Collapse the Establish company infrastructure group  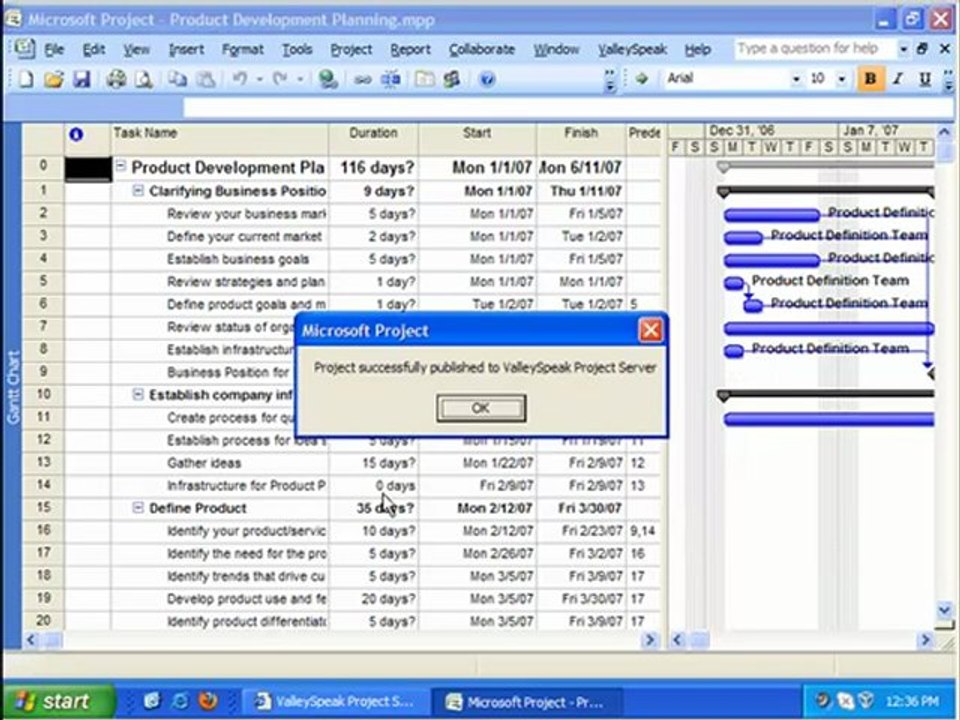pos(138,395)
